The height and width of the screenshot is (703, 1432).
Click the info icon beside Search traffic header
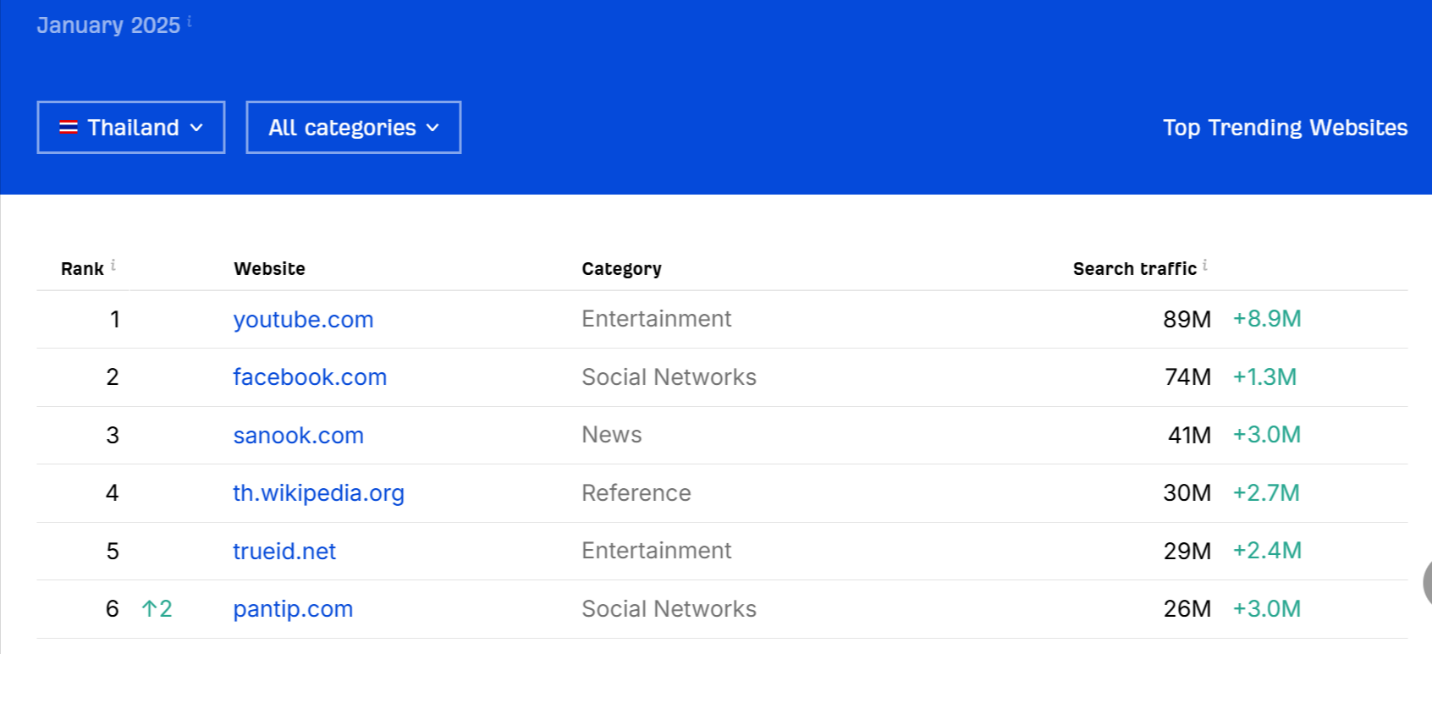1205,265
